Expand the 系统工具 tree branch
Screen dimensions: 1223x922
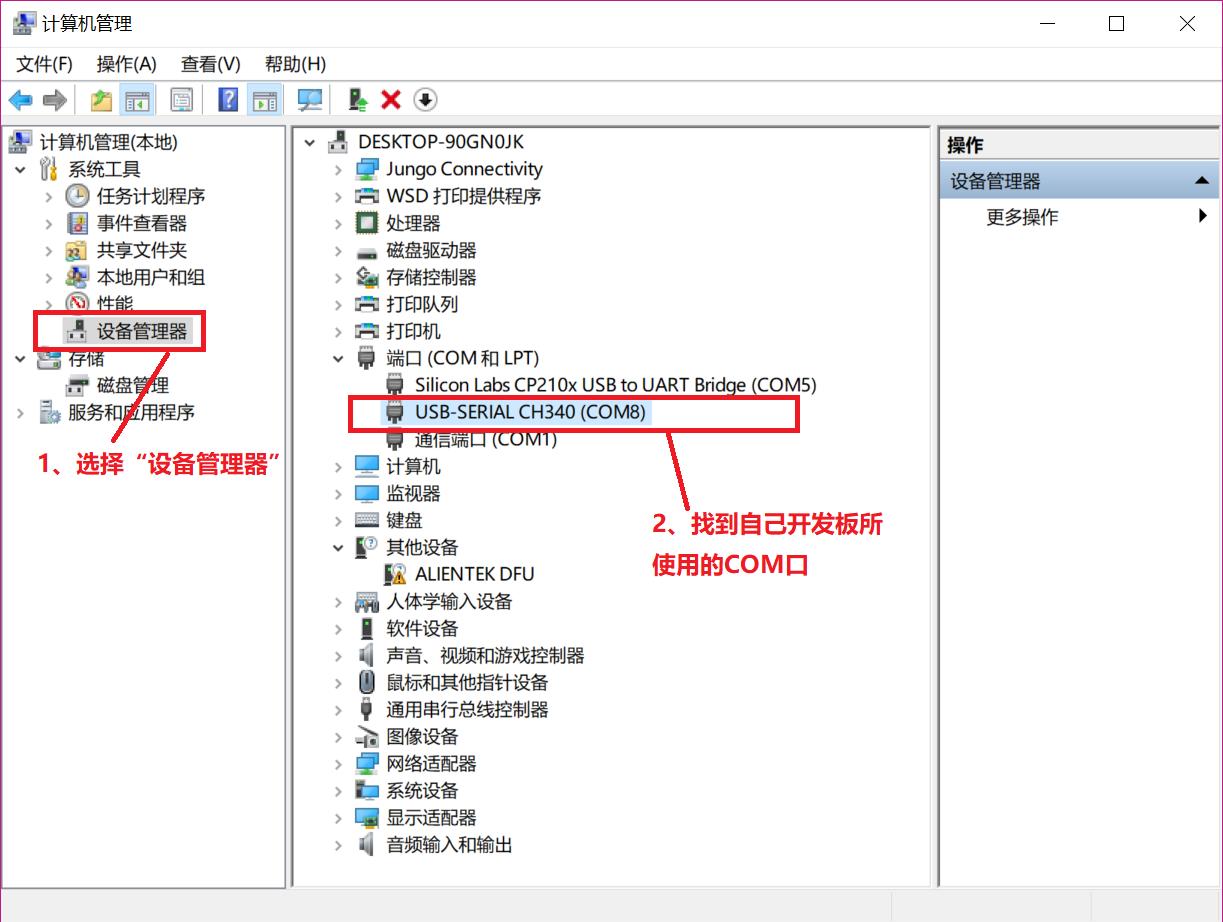[x=21, y=169]
